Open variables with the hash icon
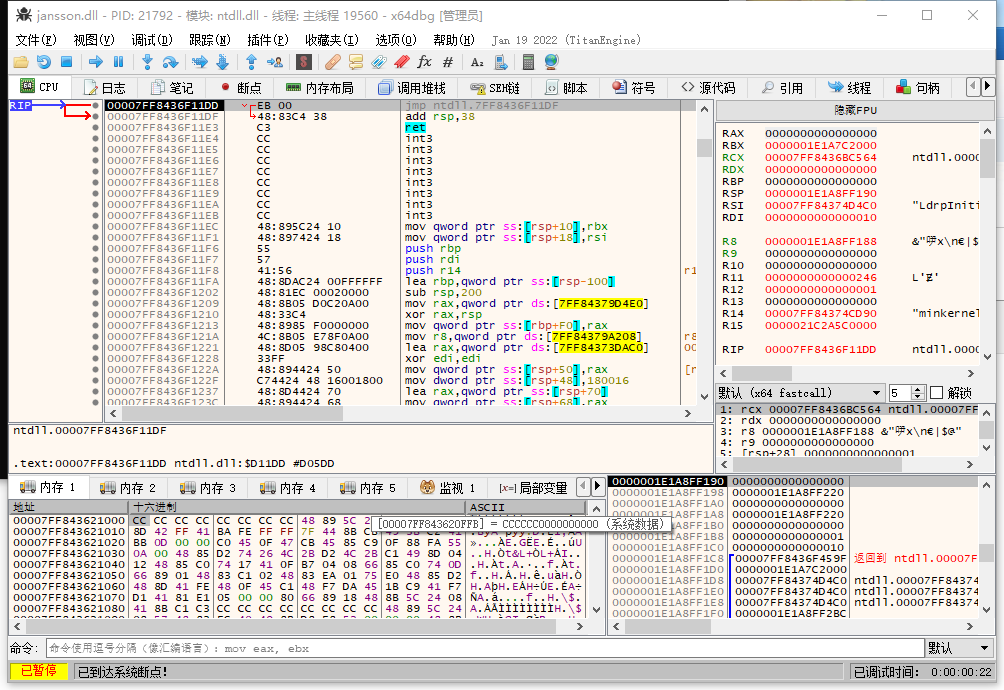The width and height of the screenshot is (1004, 690). click(x=448, y=62)
